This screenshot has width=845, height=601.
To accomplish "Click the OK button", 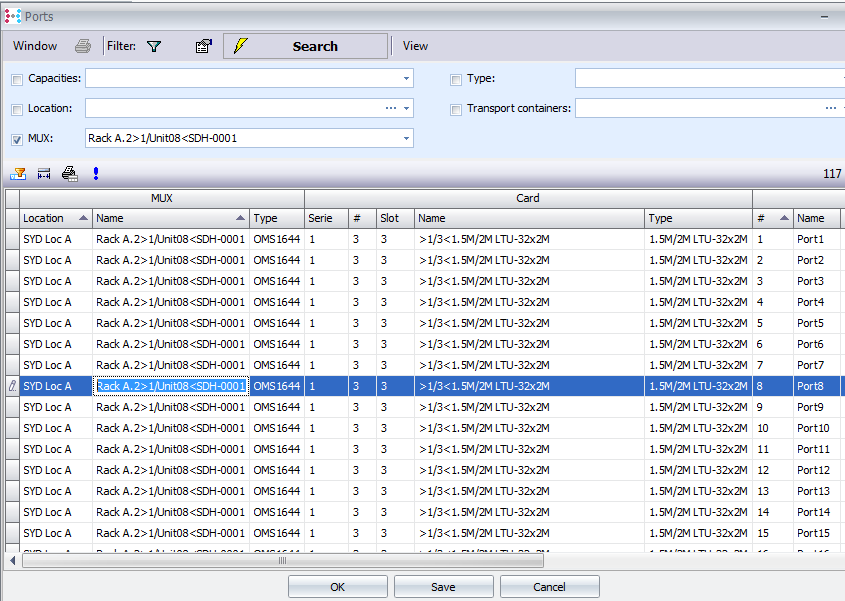I will coord(338,587).
